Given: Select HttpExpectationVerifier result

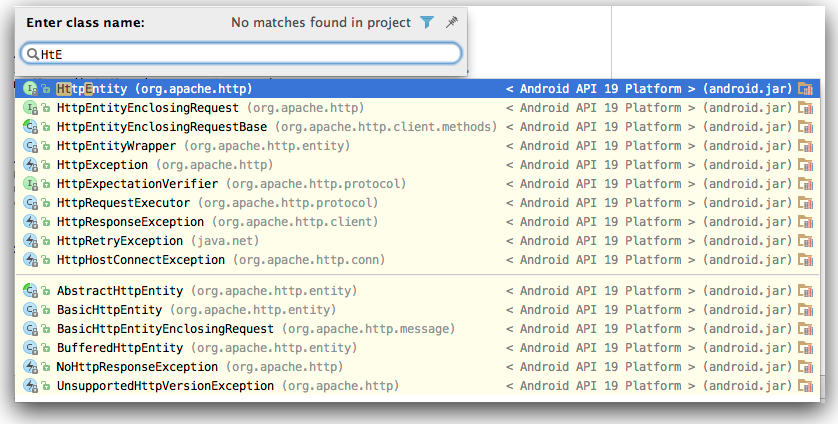Looking at the screenshot, I should click(417, 184).
